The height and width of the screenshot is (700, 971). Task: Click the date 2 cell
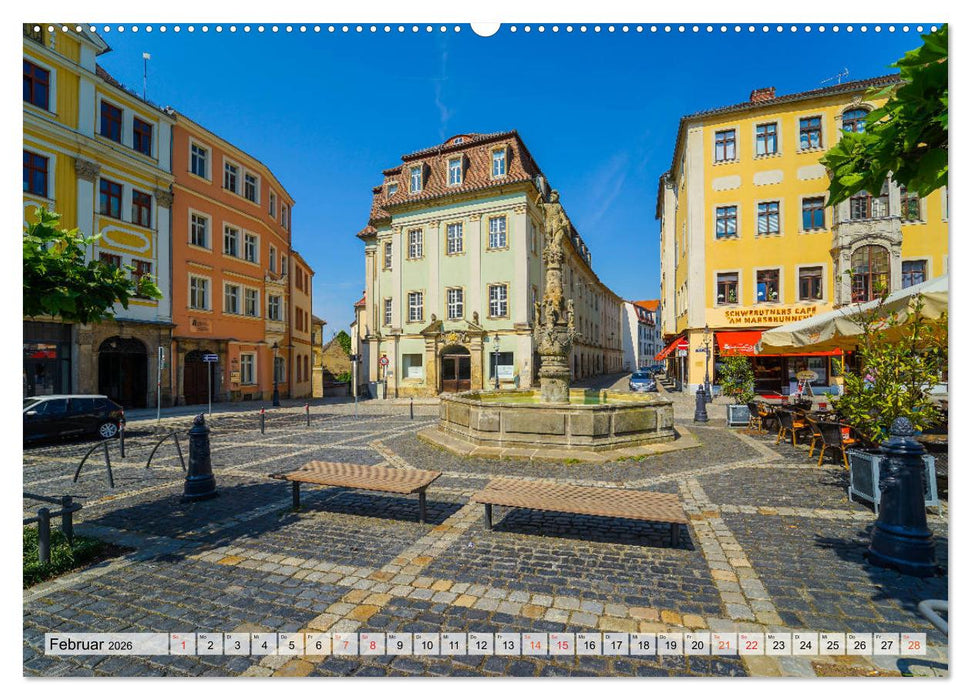[209, 647]
